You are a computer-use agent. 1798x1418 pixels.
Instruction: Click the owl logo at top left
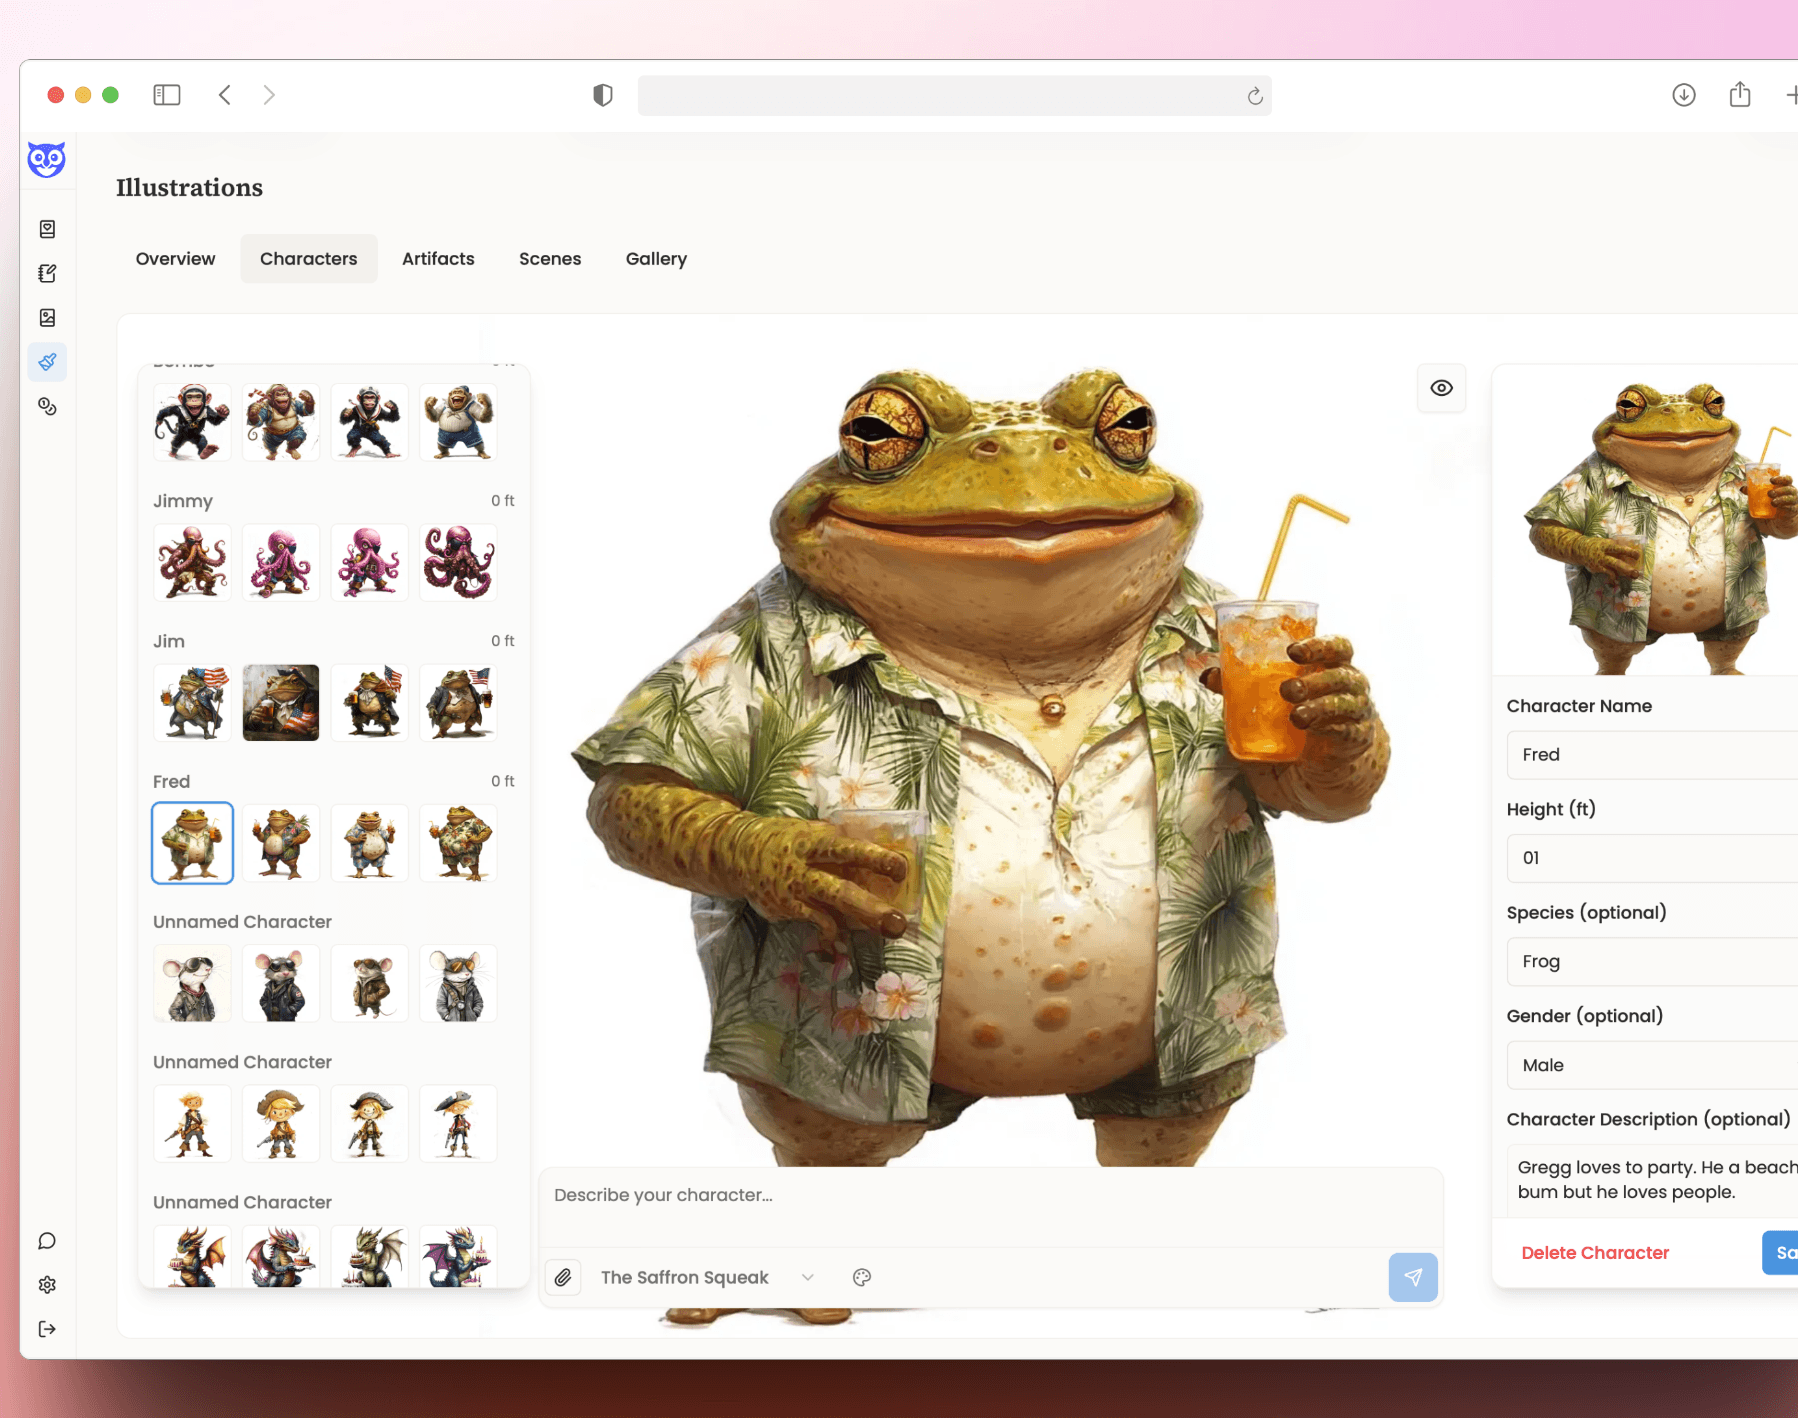pyautogui.click(x=47, y=159)
